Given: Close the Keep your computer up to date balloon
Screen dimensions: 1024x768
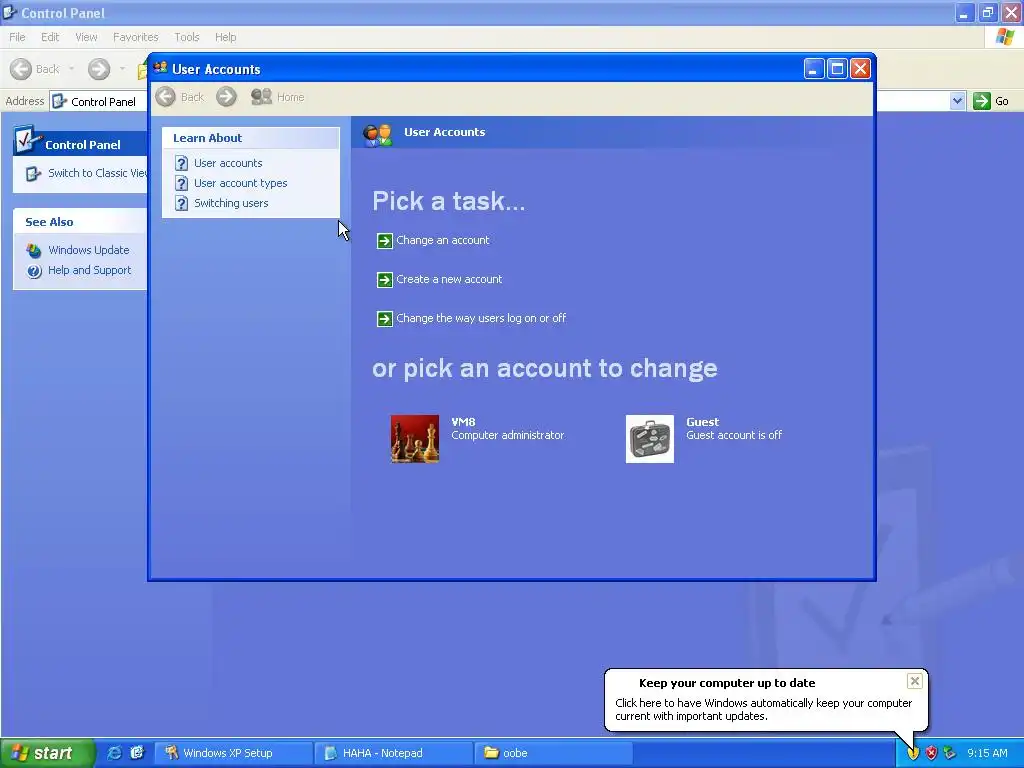Looking at the screenshot, I should coord(914,681).
